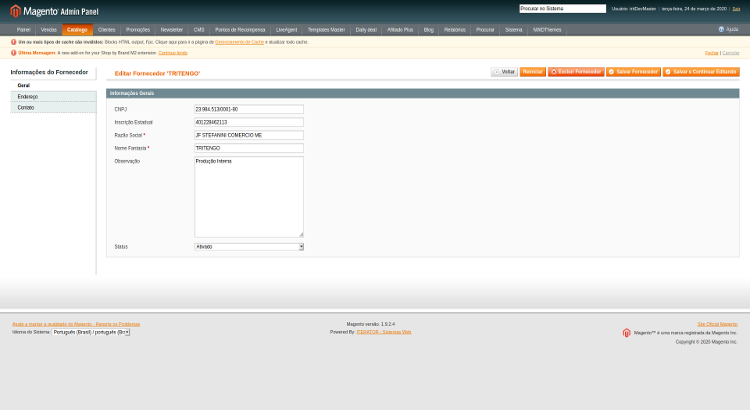The width and height of the screenshot is (750, 410).
Task: Click the Observação text area
Action: click(249, 197)
